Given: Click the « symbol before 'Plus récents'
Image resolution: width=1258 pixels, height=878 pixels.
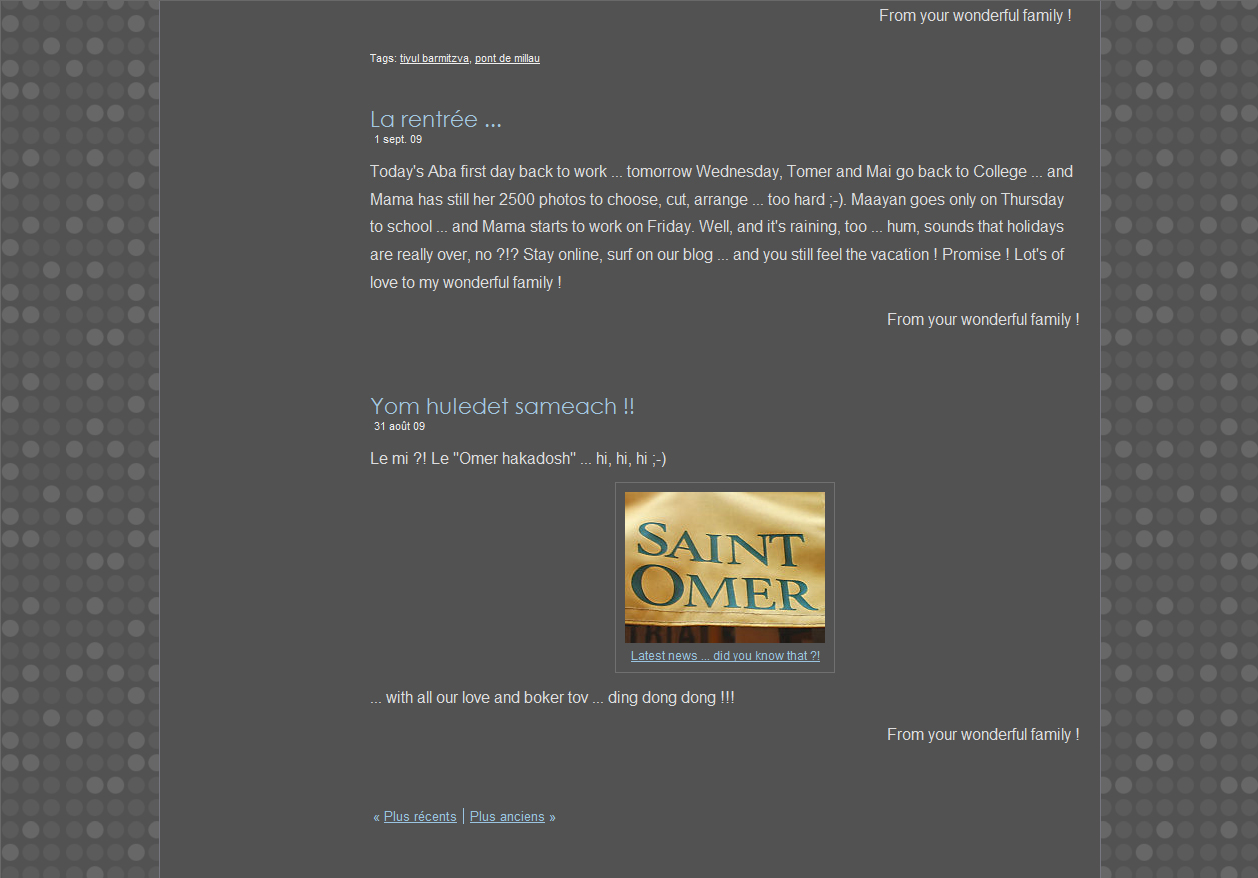Looking at the screenshot, I should (376, 818).
